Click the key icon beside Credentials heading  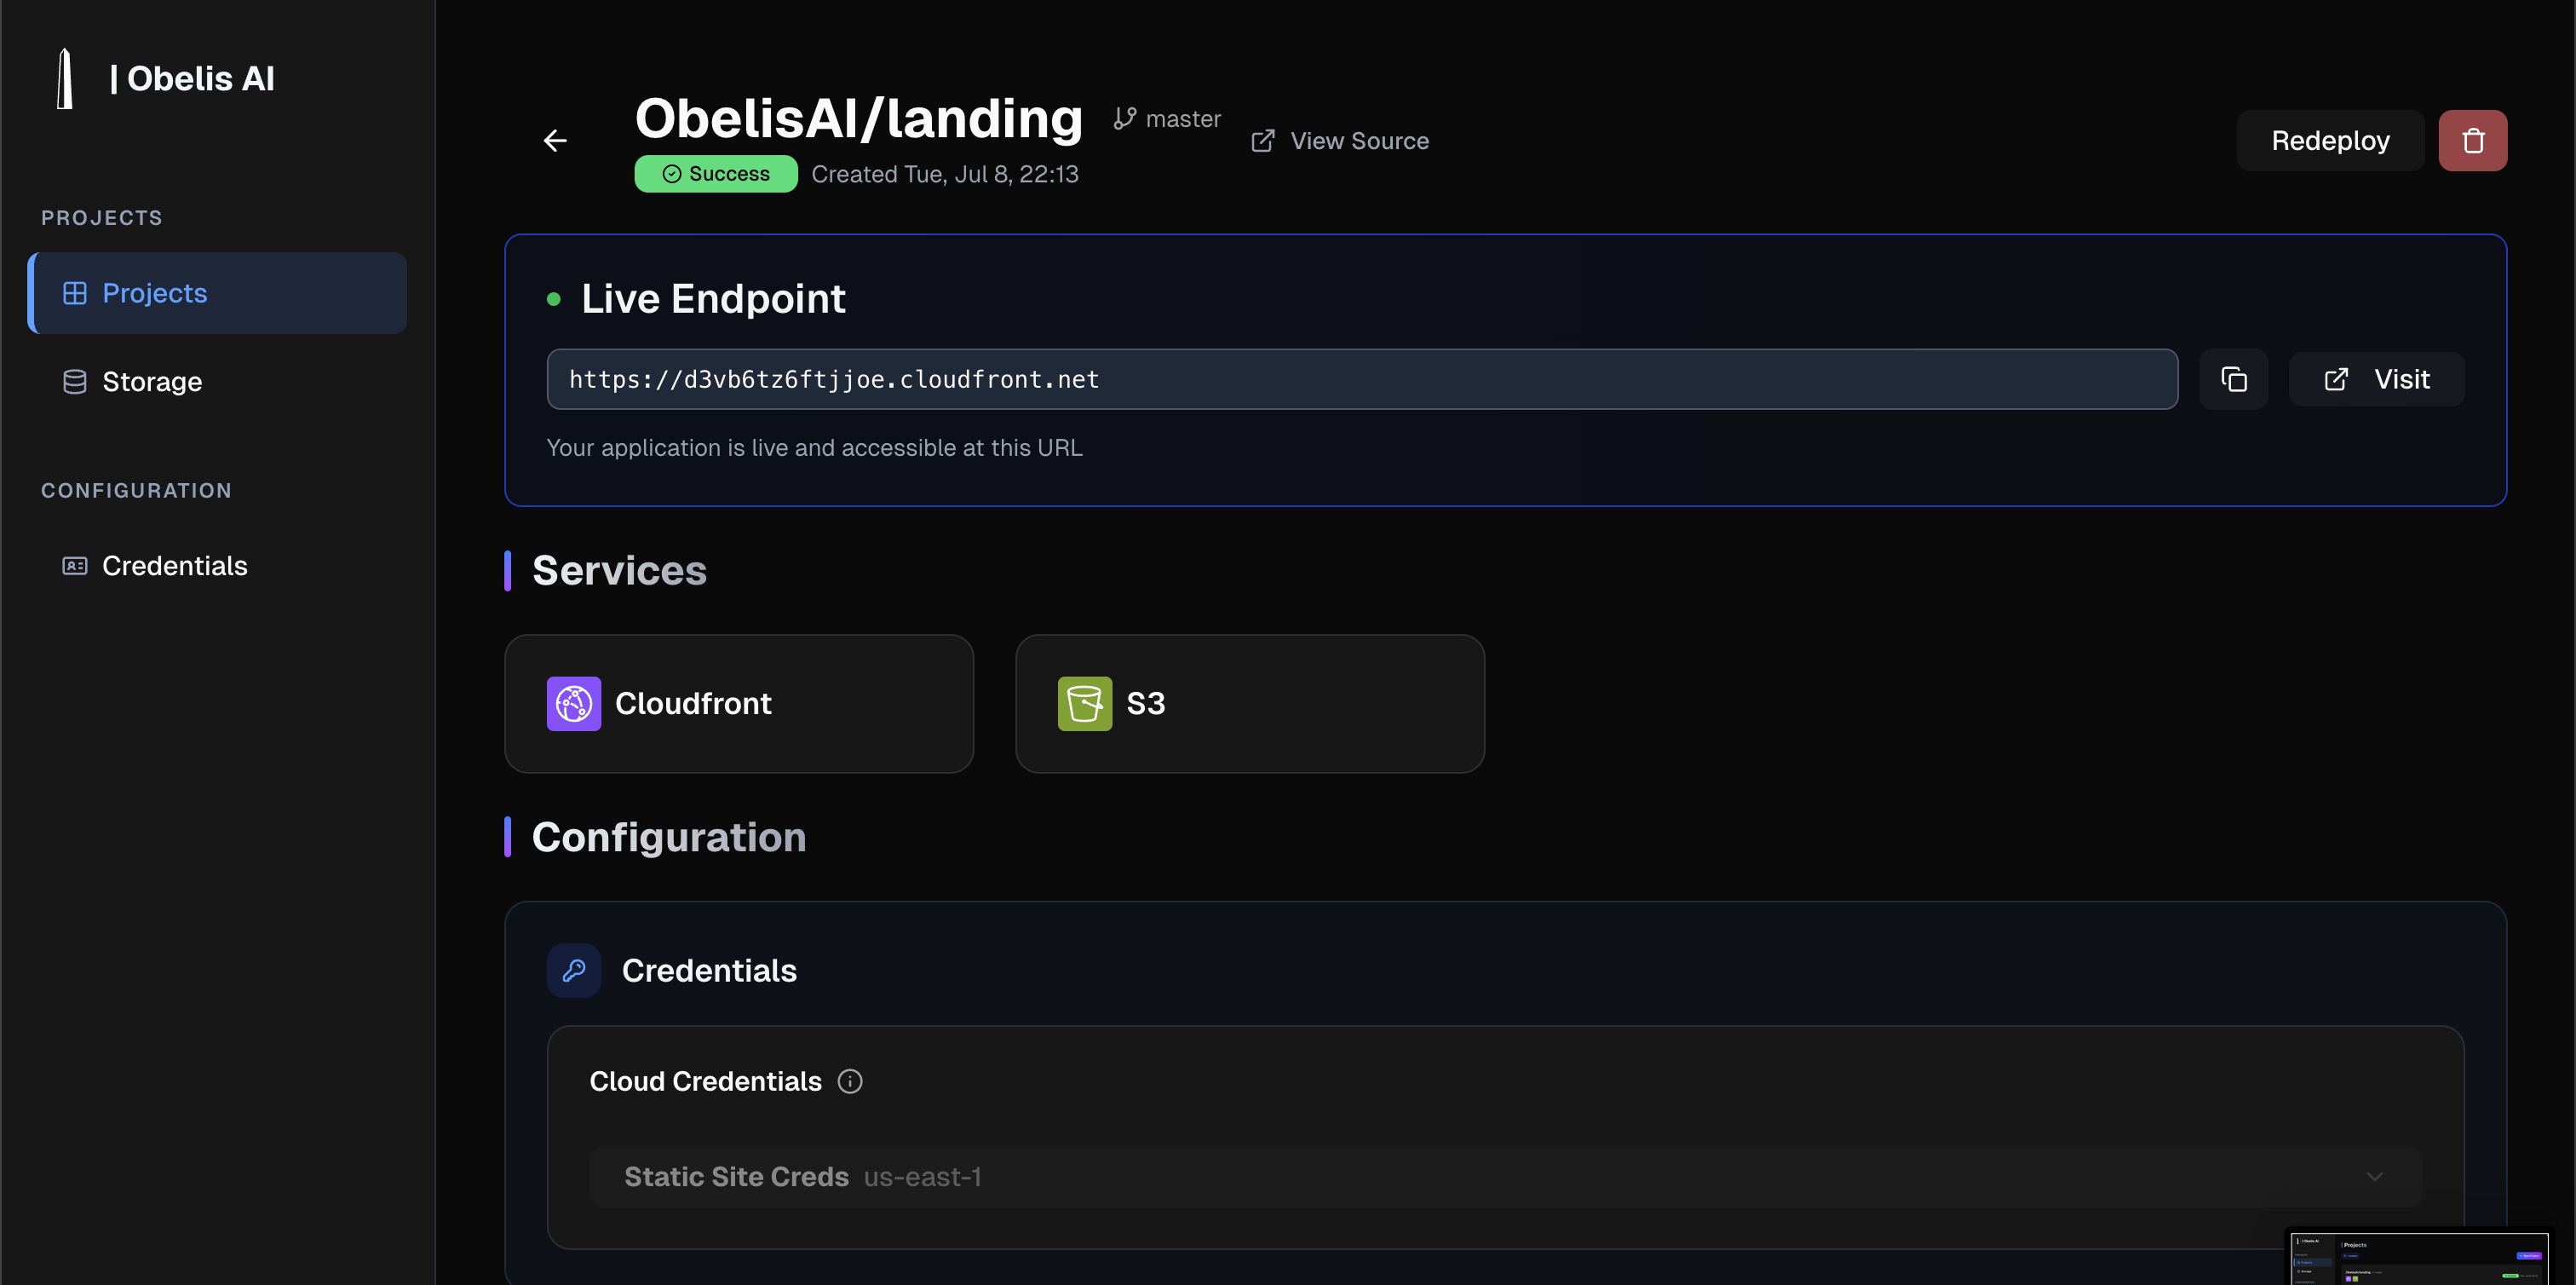[574, 969]
